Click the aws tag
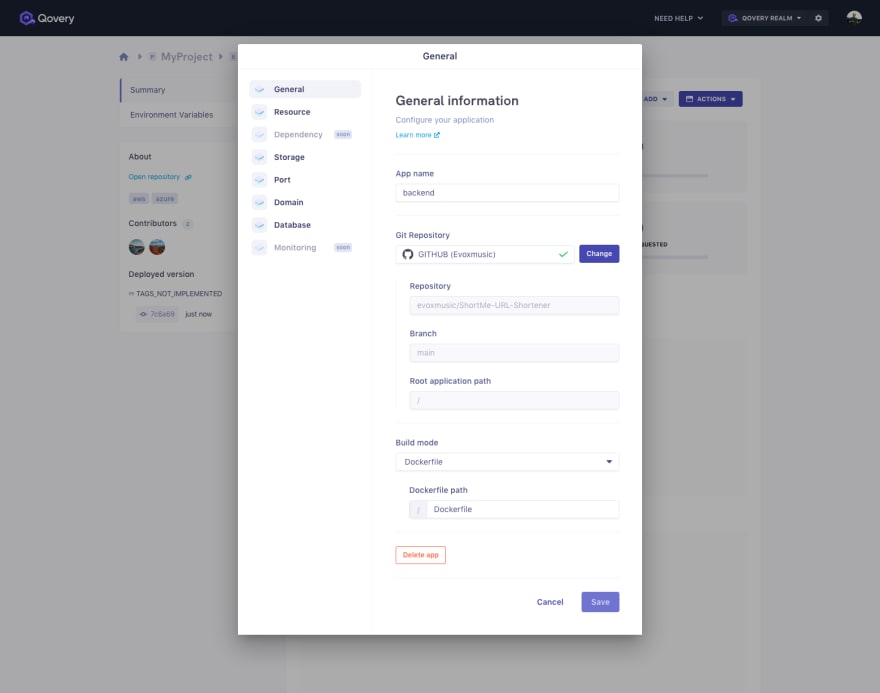880x693 pixels. coord(139,199)
